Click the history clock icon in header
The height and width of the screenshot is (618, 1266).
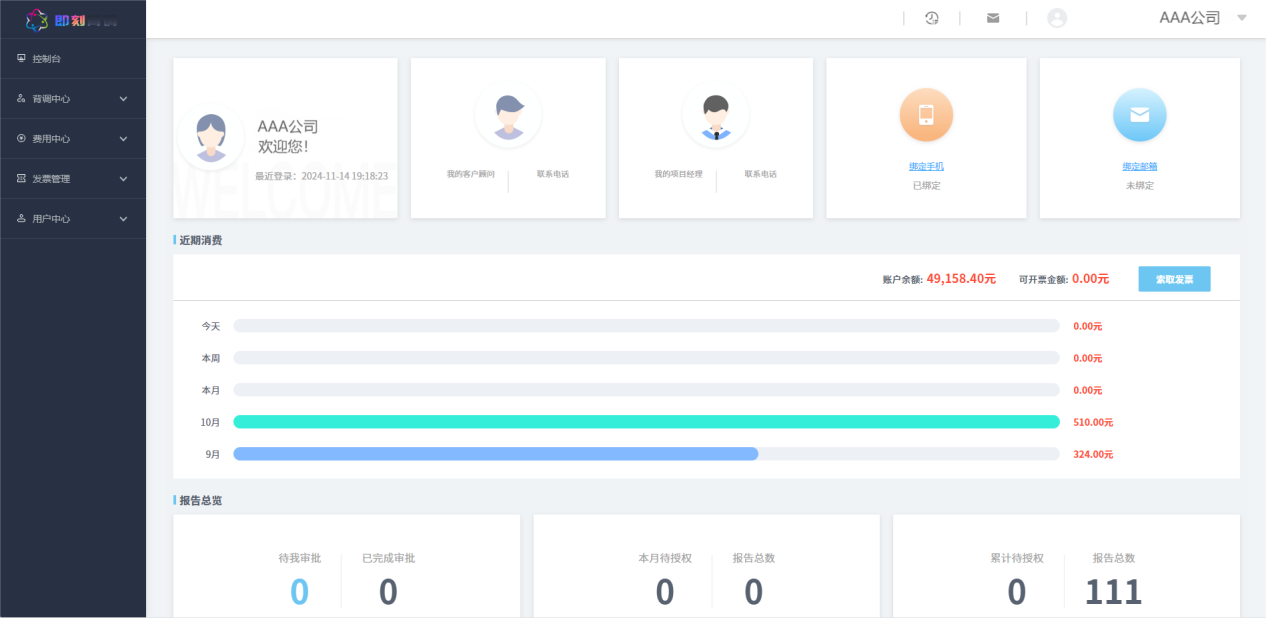click(x=931, y=18)
